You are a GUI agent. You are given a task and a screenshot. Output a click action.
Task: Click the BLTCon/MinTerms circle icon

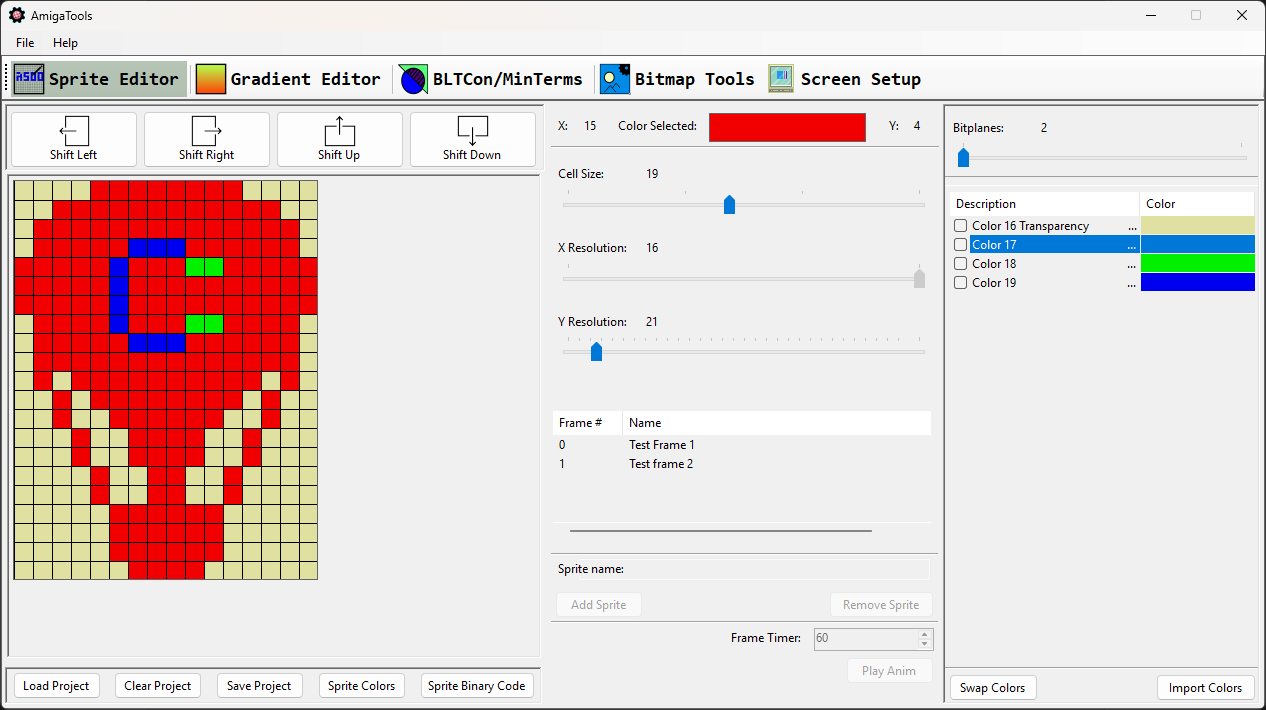click(x=414, y=79)
